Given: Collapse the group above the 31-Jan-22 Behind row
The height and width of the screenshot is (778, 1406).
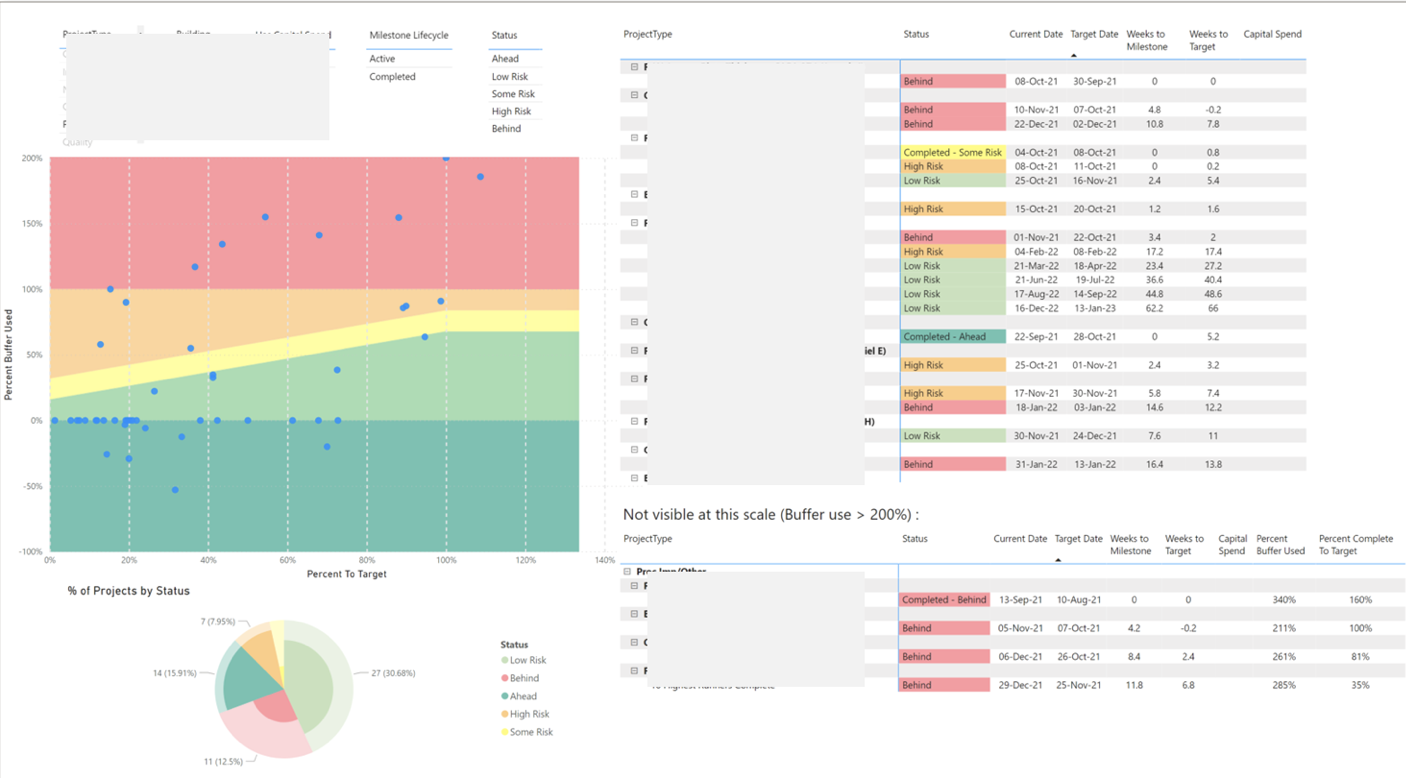Looking at the screenshot, I should tap(634, 450).
